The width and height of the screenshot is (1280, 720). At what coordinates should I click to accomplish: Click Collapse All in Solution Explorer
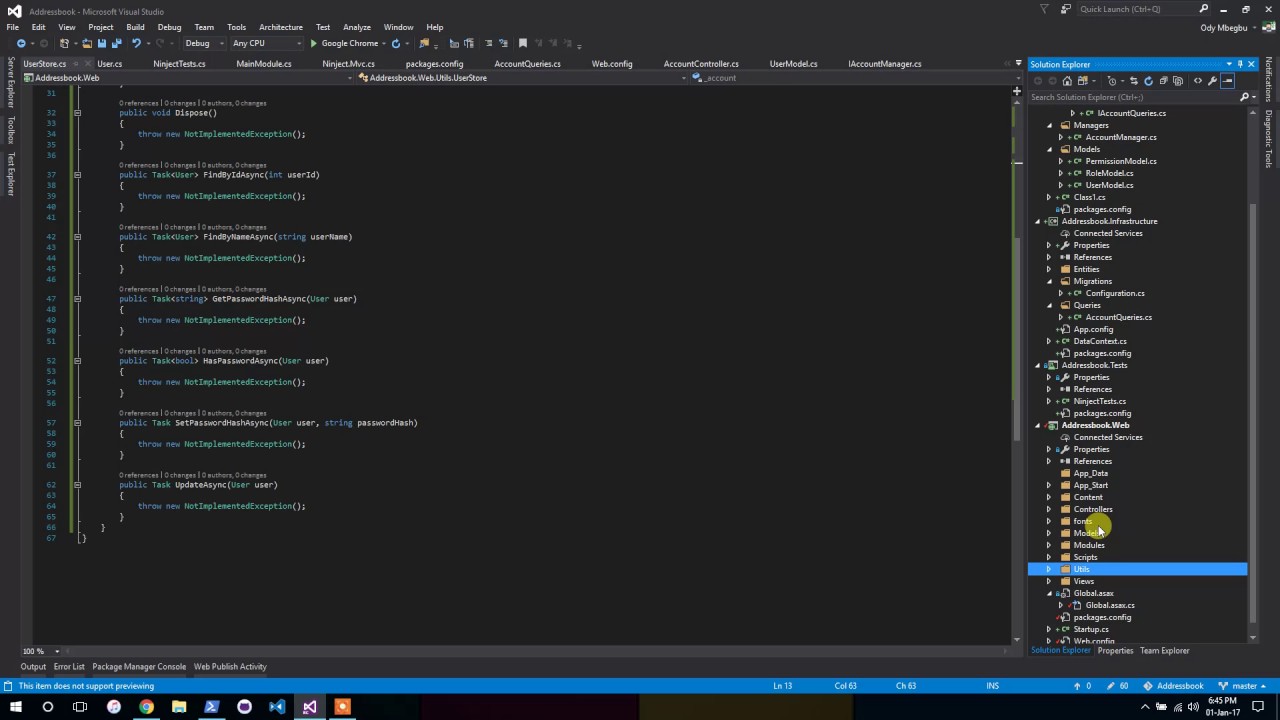(1163, 81)
